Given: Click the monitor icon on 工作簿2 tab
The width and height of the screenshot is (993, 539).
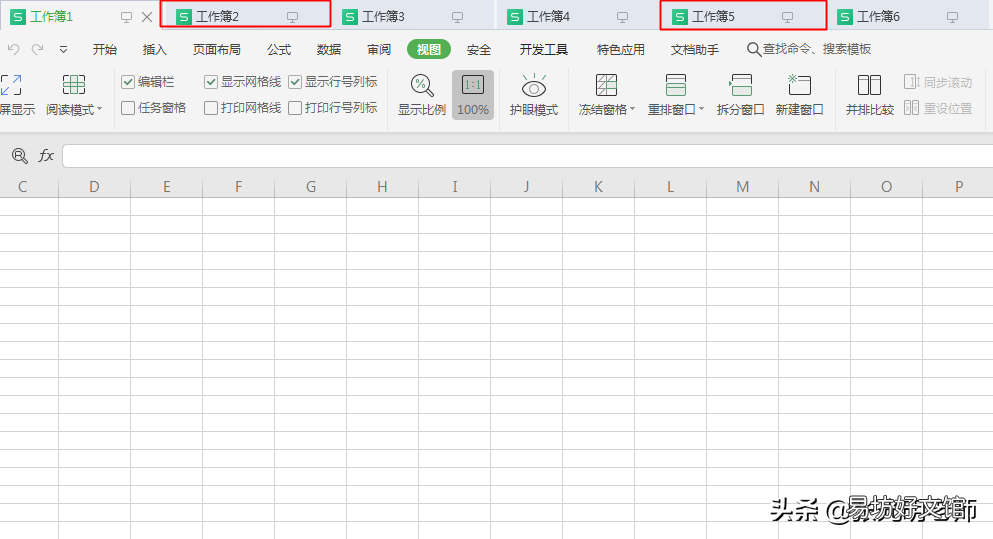Looking at the screenshot, I should [x=292, y=17].
